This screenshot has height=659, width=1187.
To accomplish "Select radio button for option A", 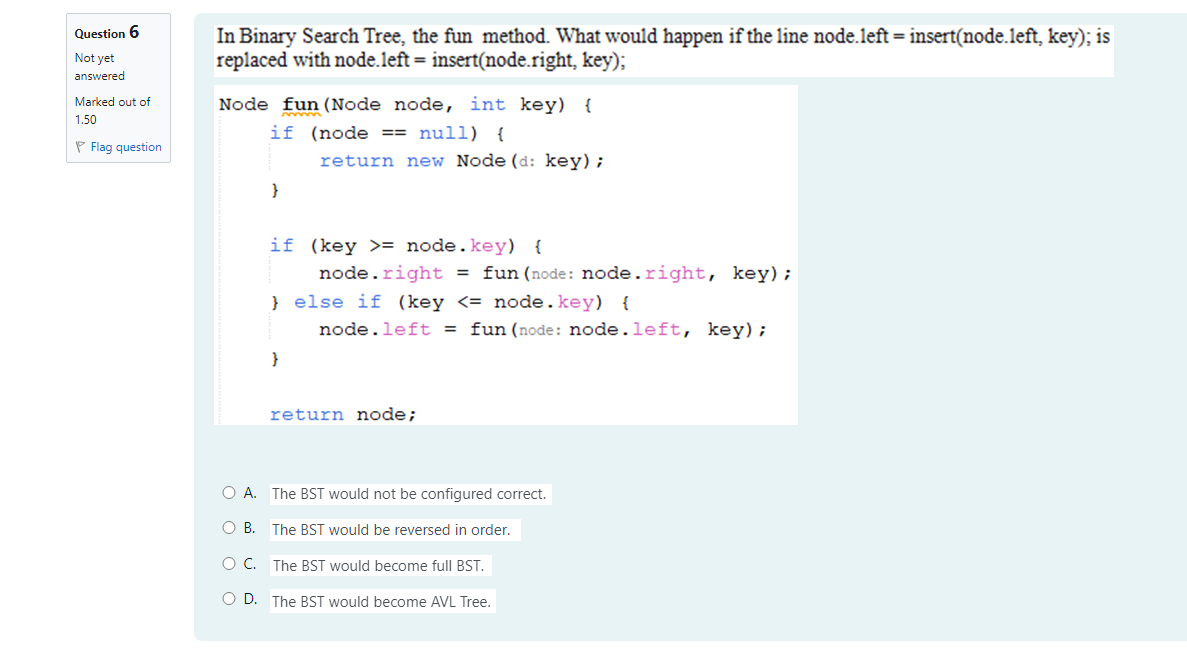I will pos(229,491).
